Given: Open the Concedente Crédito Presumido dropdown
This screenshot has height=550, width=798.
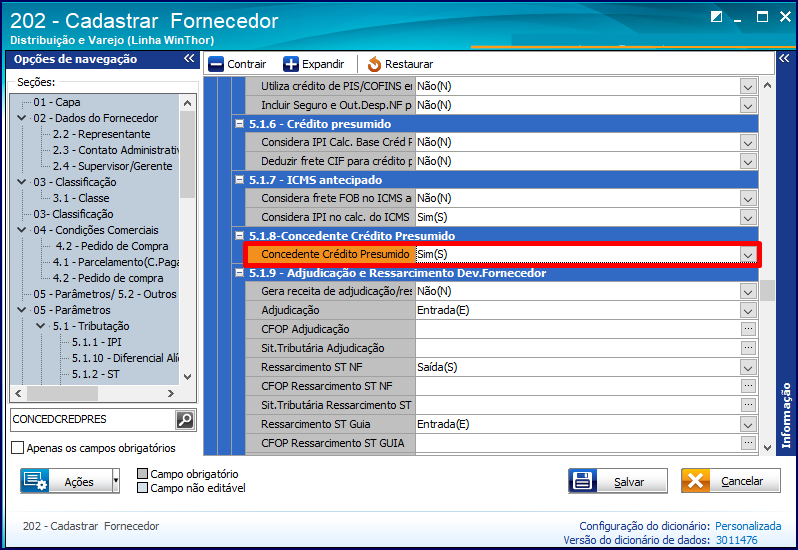Looking at the screenshot, I should [x=748, y=255].
